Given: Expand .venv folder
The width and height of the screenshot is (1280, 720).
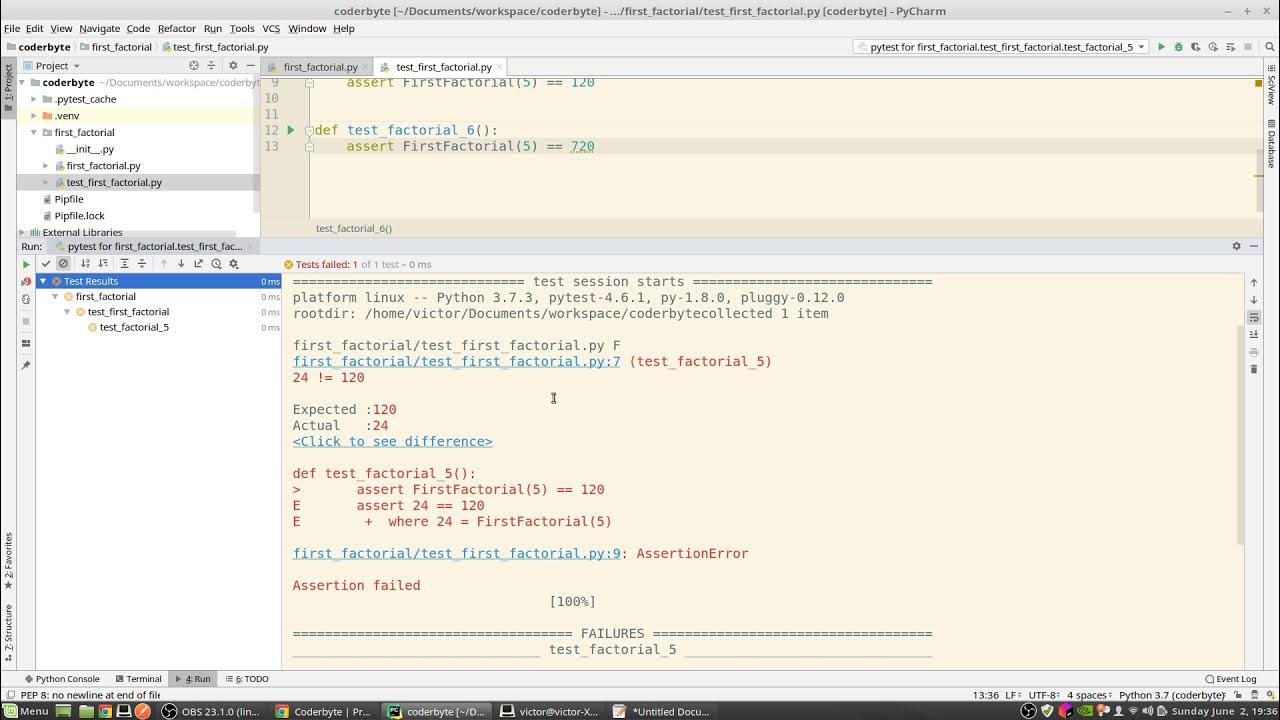Looking at the screenshot, I should (33, 116).
